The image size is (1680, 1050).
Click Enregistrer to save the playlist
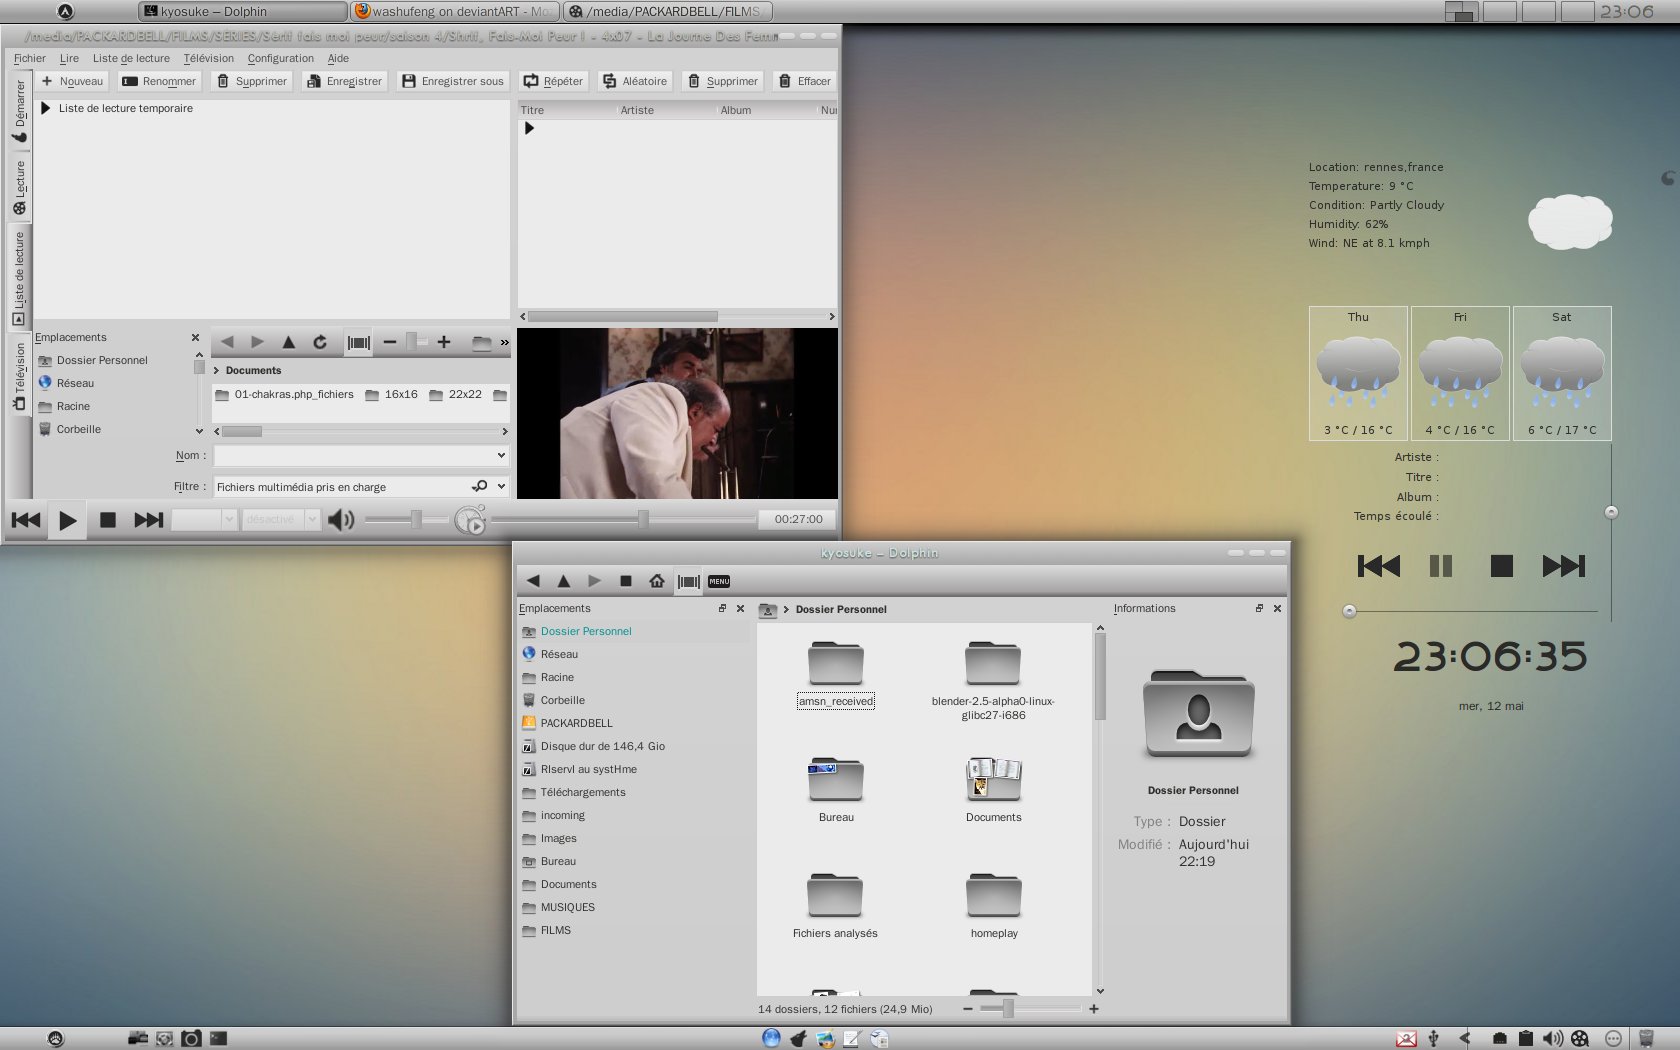tap(344, 81)
